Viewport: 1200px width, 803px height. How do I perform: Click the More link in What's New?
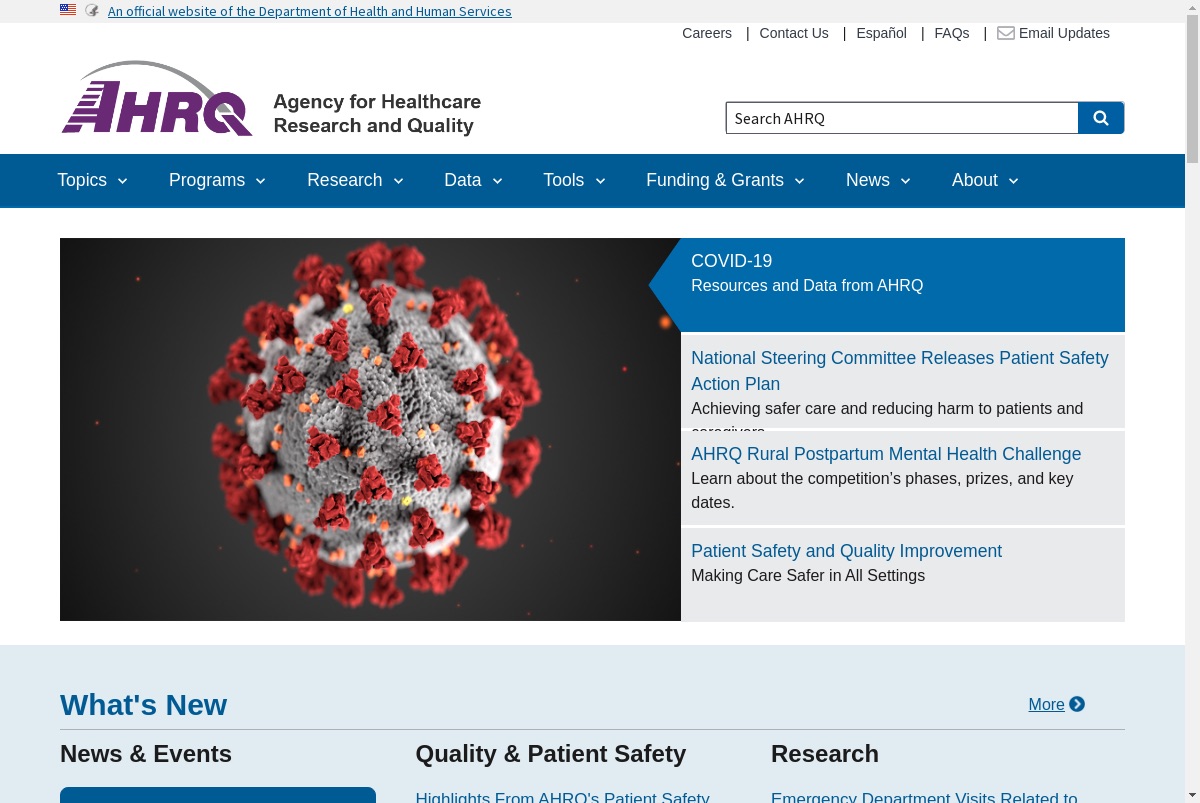click(x=1046, y=704)
